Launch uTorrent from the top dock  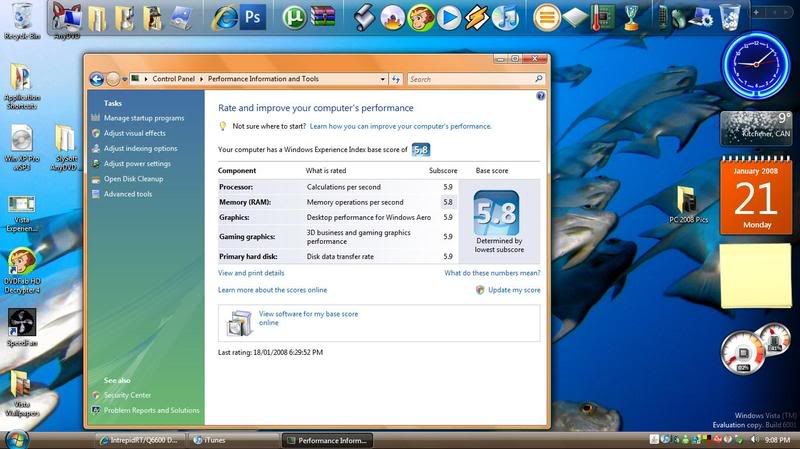click(293, 17)
